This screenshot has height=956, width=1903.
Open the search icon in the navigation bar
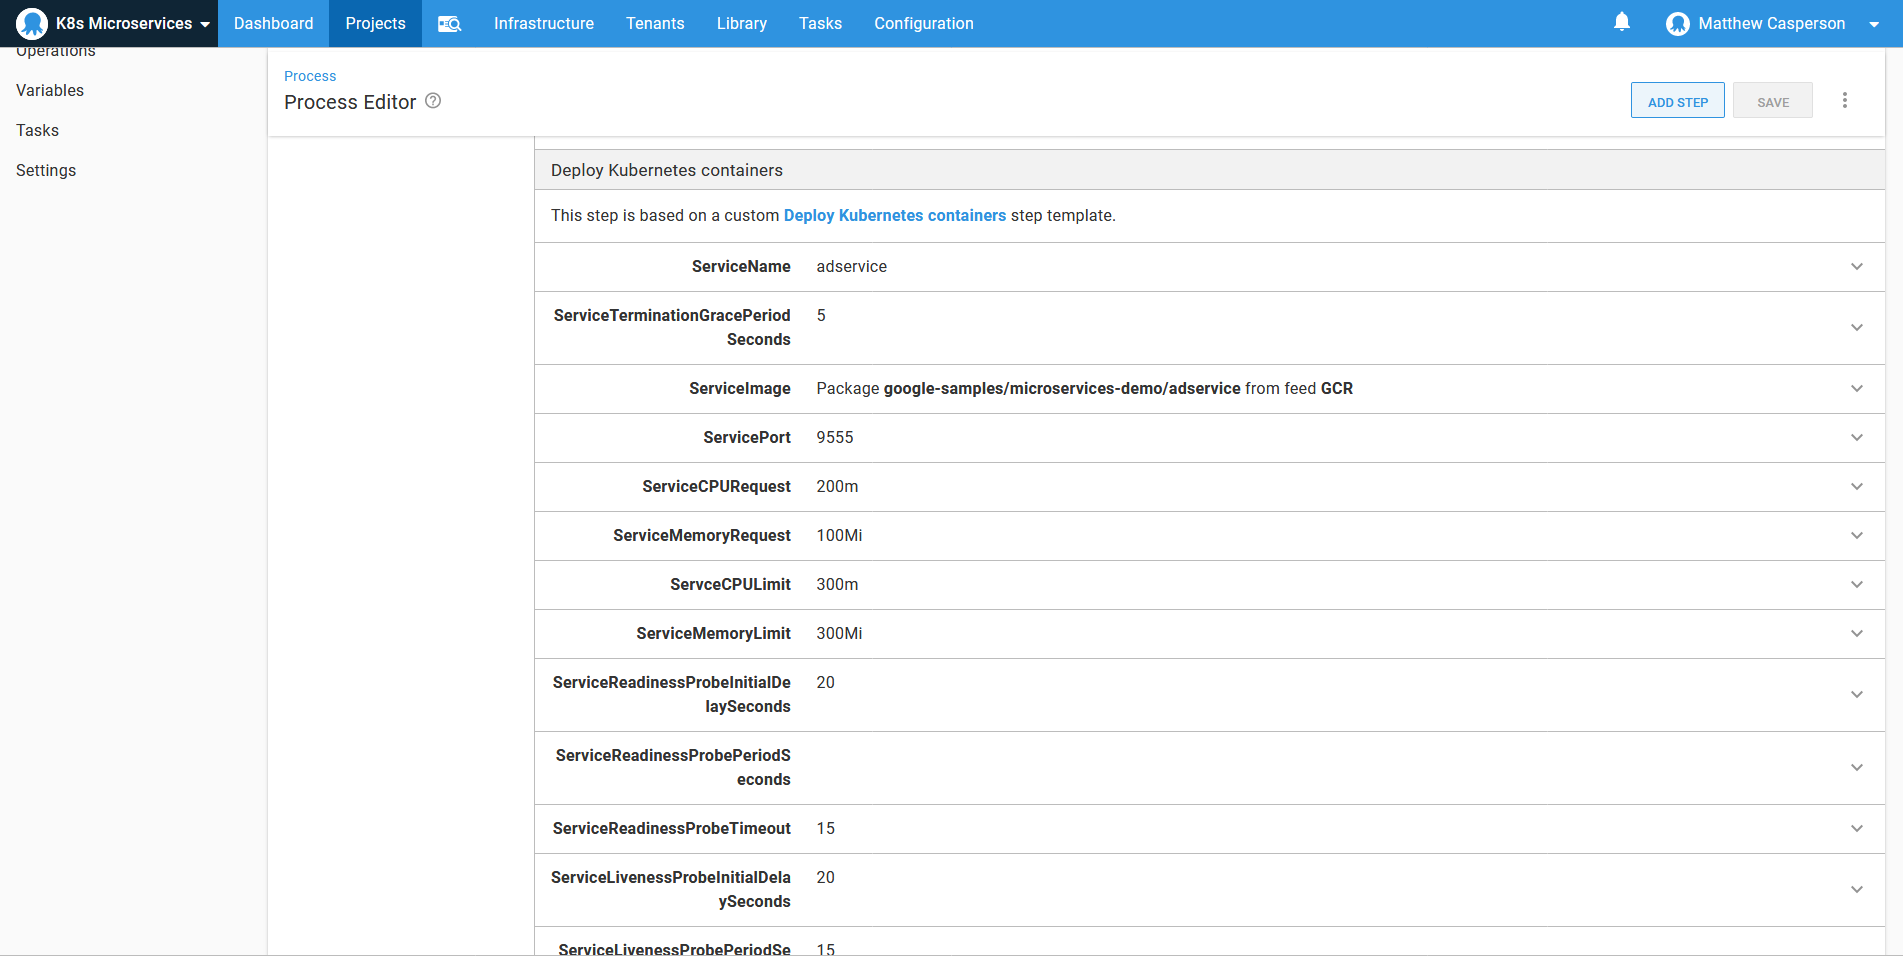coord(449,23)
